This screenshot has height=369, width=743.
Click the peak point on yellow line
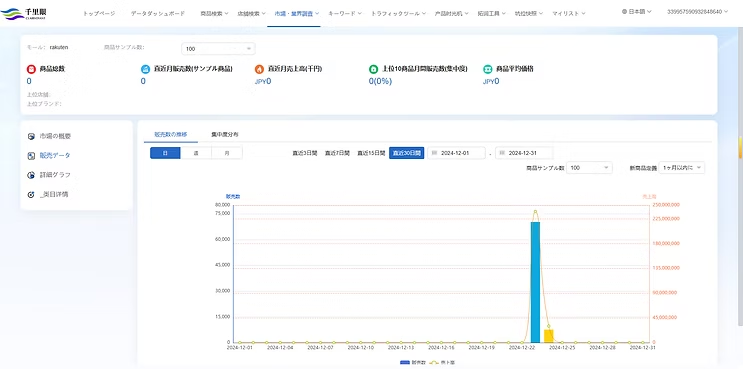pyautogui.click(x=535, y=212)
